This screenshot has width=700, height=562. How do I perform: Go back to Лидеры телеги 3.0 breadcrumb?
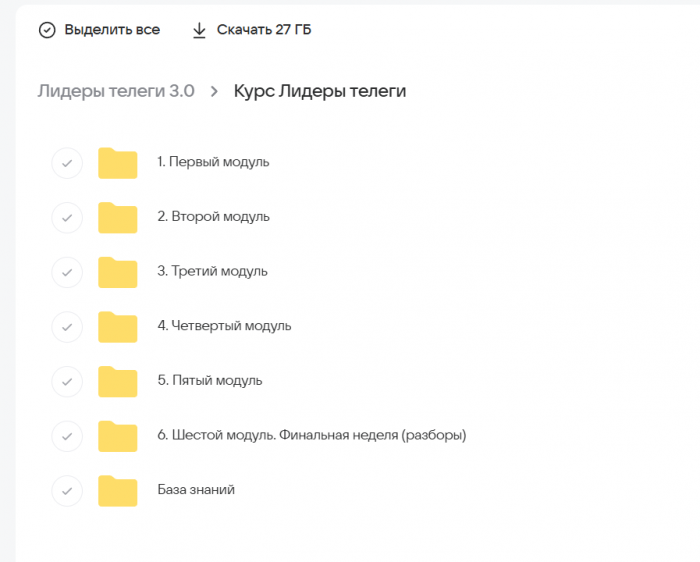116,92
